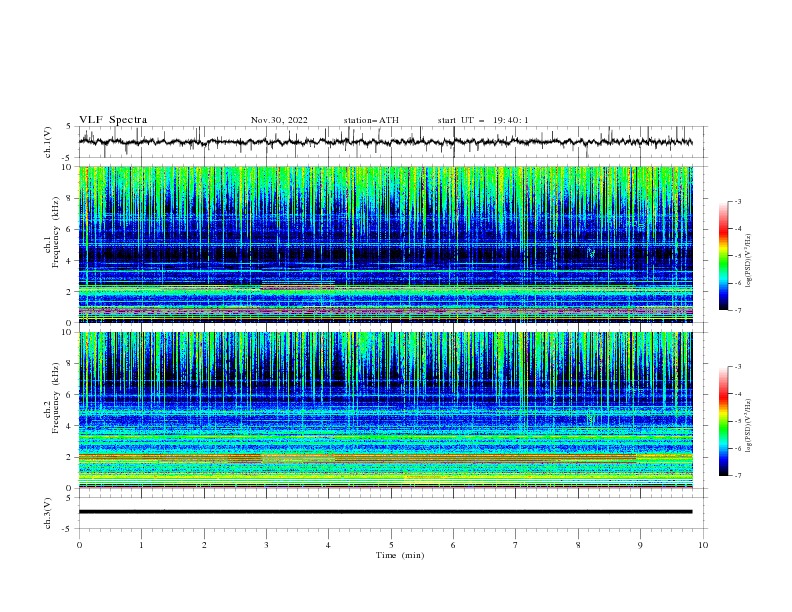The image size is (792, 612).
Task: Click the time axis tick label "8"
Action: (578, 545)
